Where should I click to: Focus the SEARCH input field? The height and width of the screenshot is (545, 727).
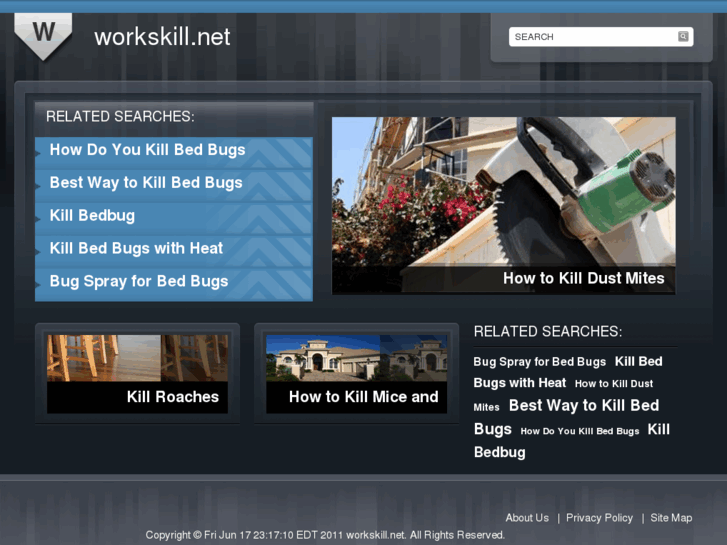point(601,37)
